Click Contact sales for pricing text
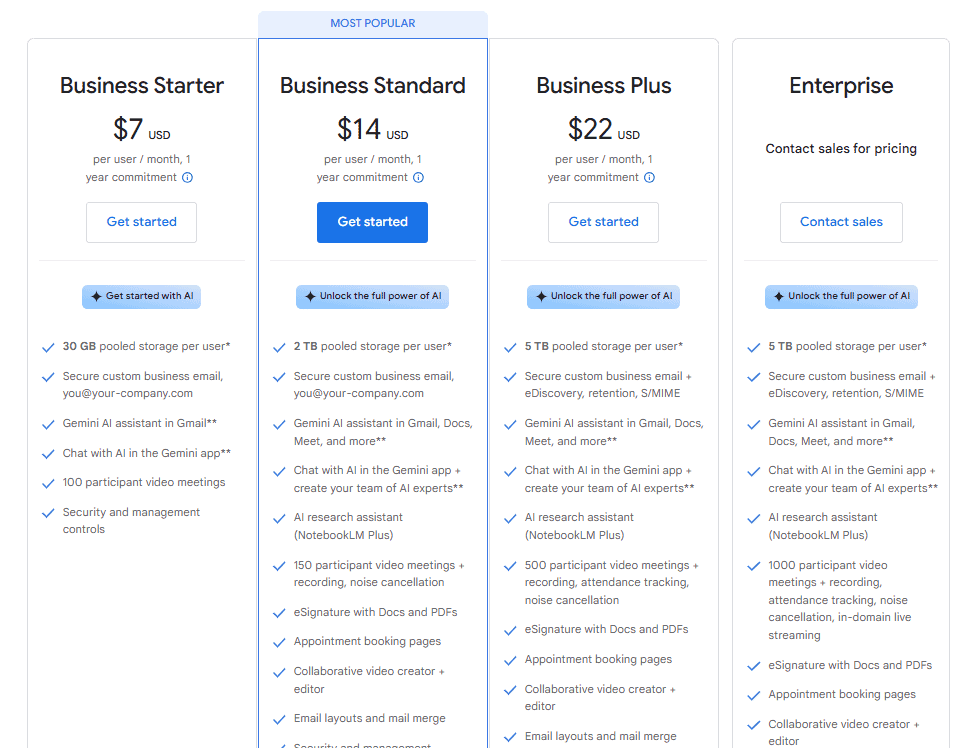Image resolution: width=966 pixels, height=748 pixels. (x=841, y=148)
